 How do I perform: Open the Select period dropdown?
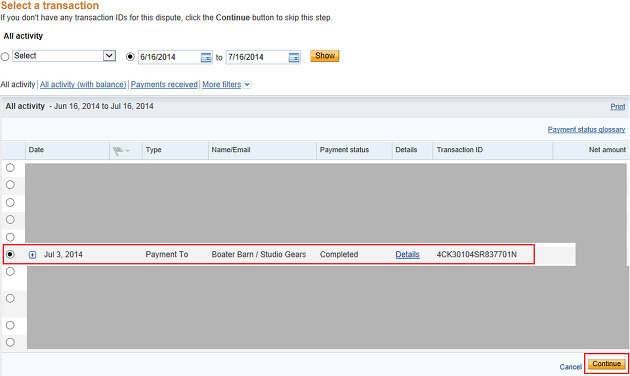(64, 56)
